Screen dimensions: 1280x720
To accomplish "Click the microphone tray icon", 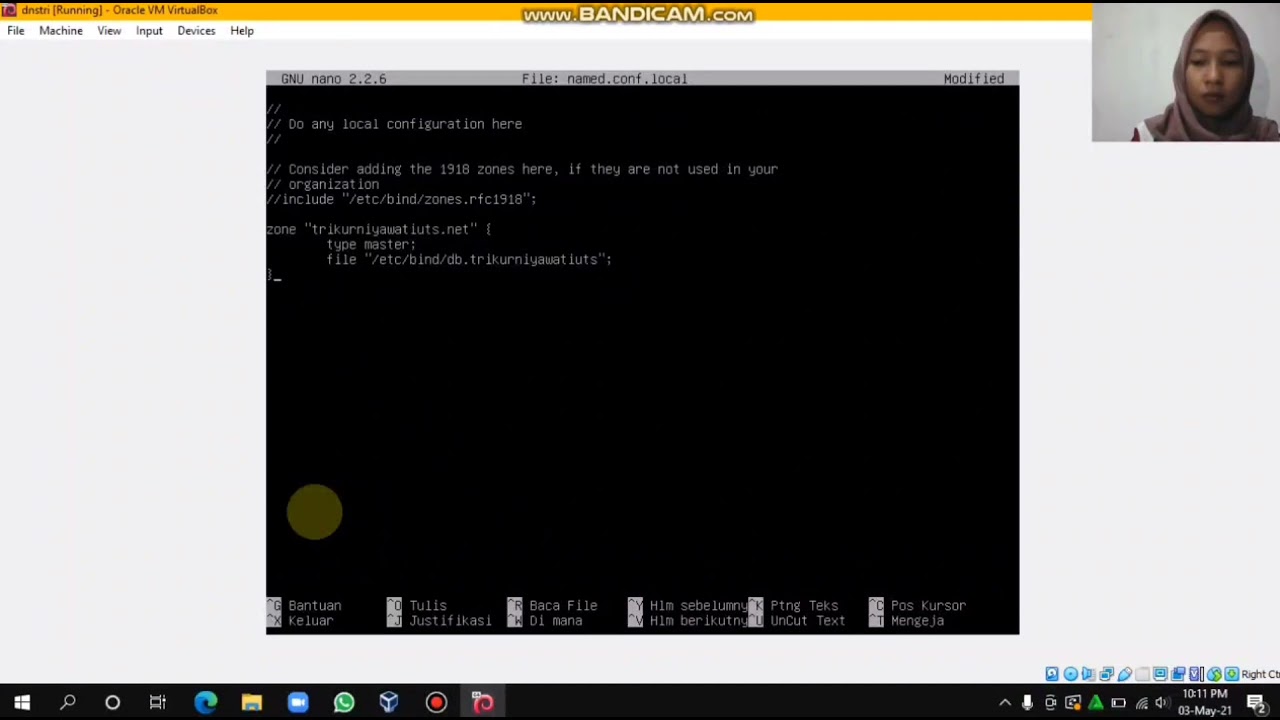I will (x=1027, y=703).
